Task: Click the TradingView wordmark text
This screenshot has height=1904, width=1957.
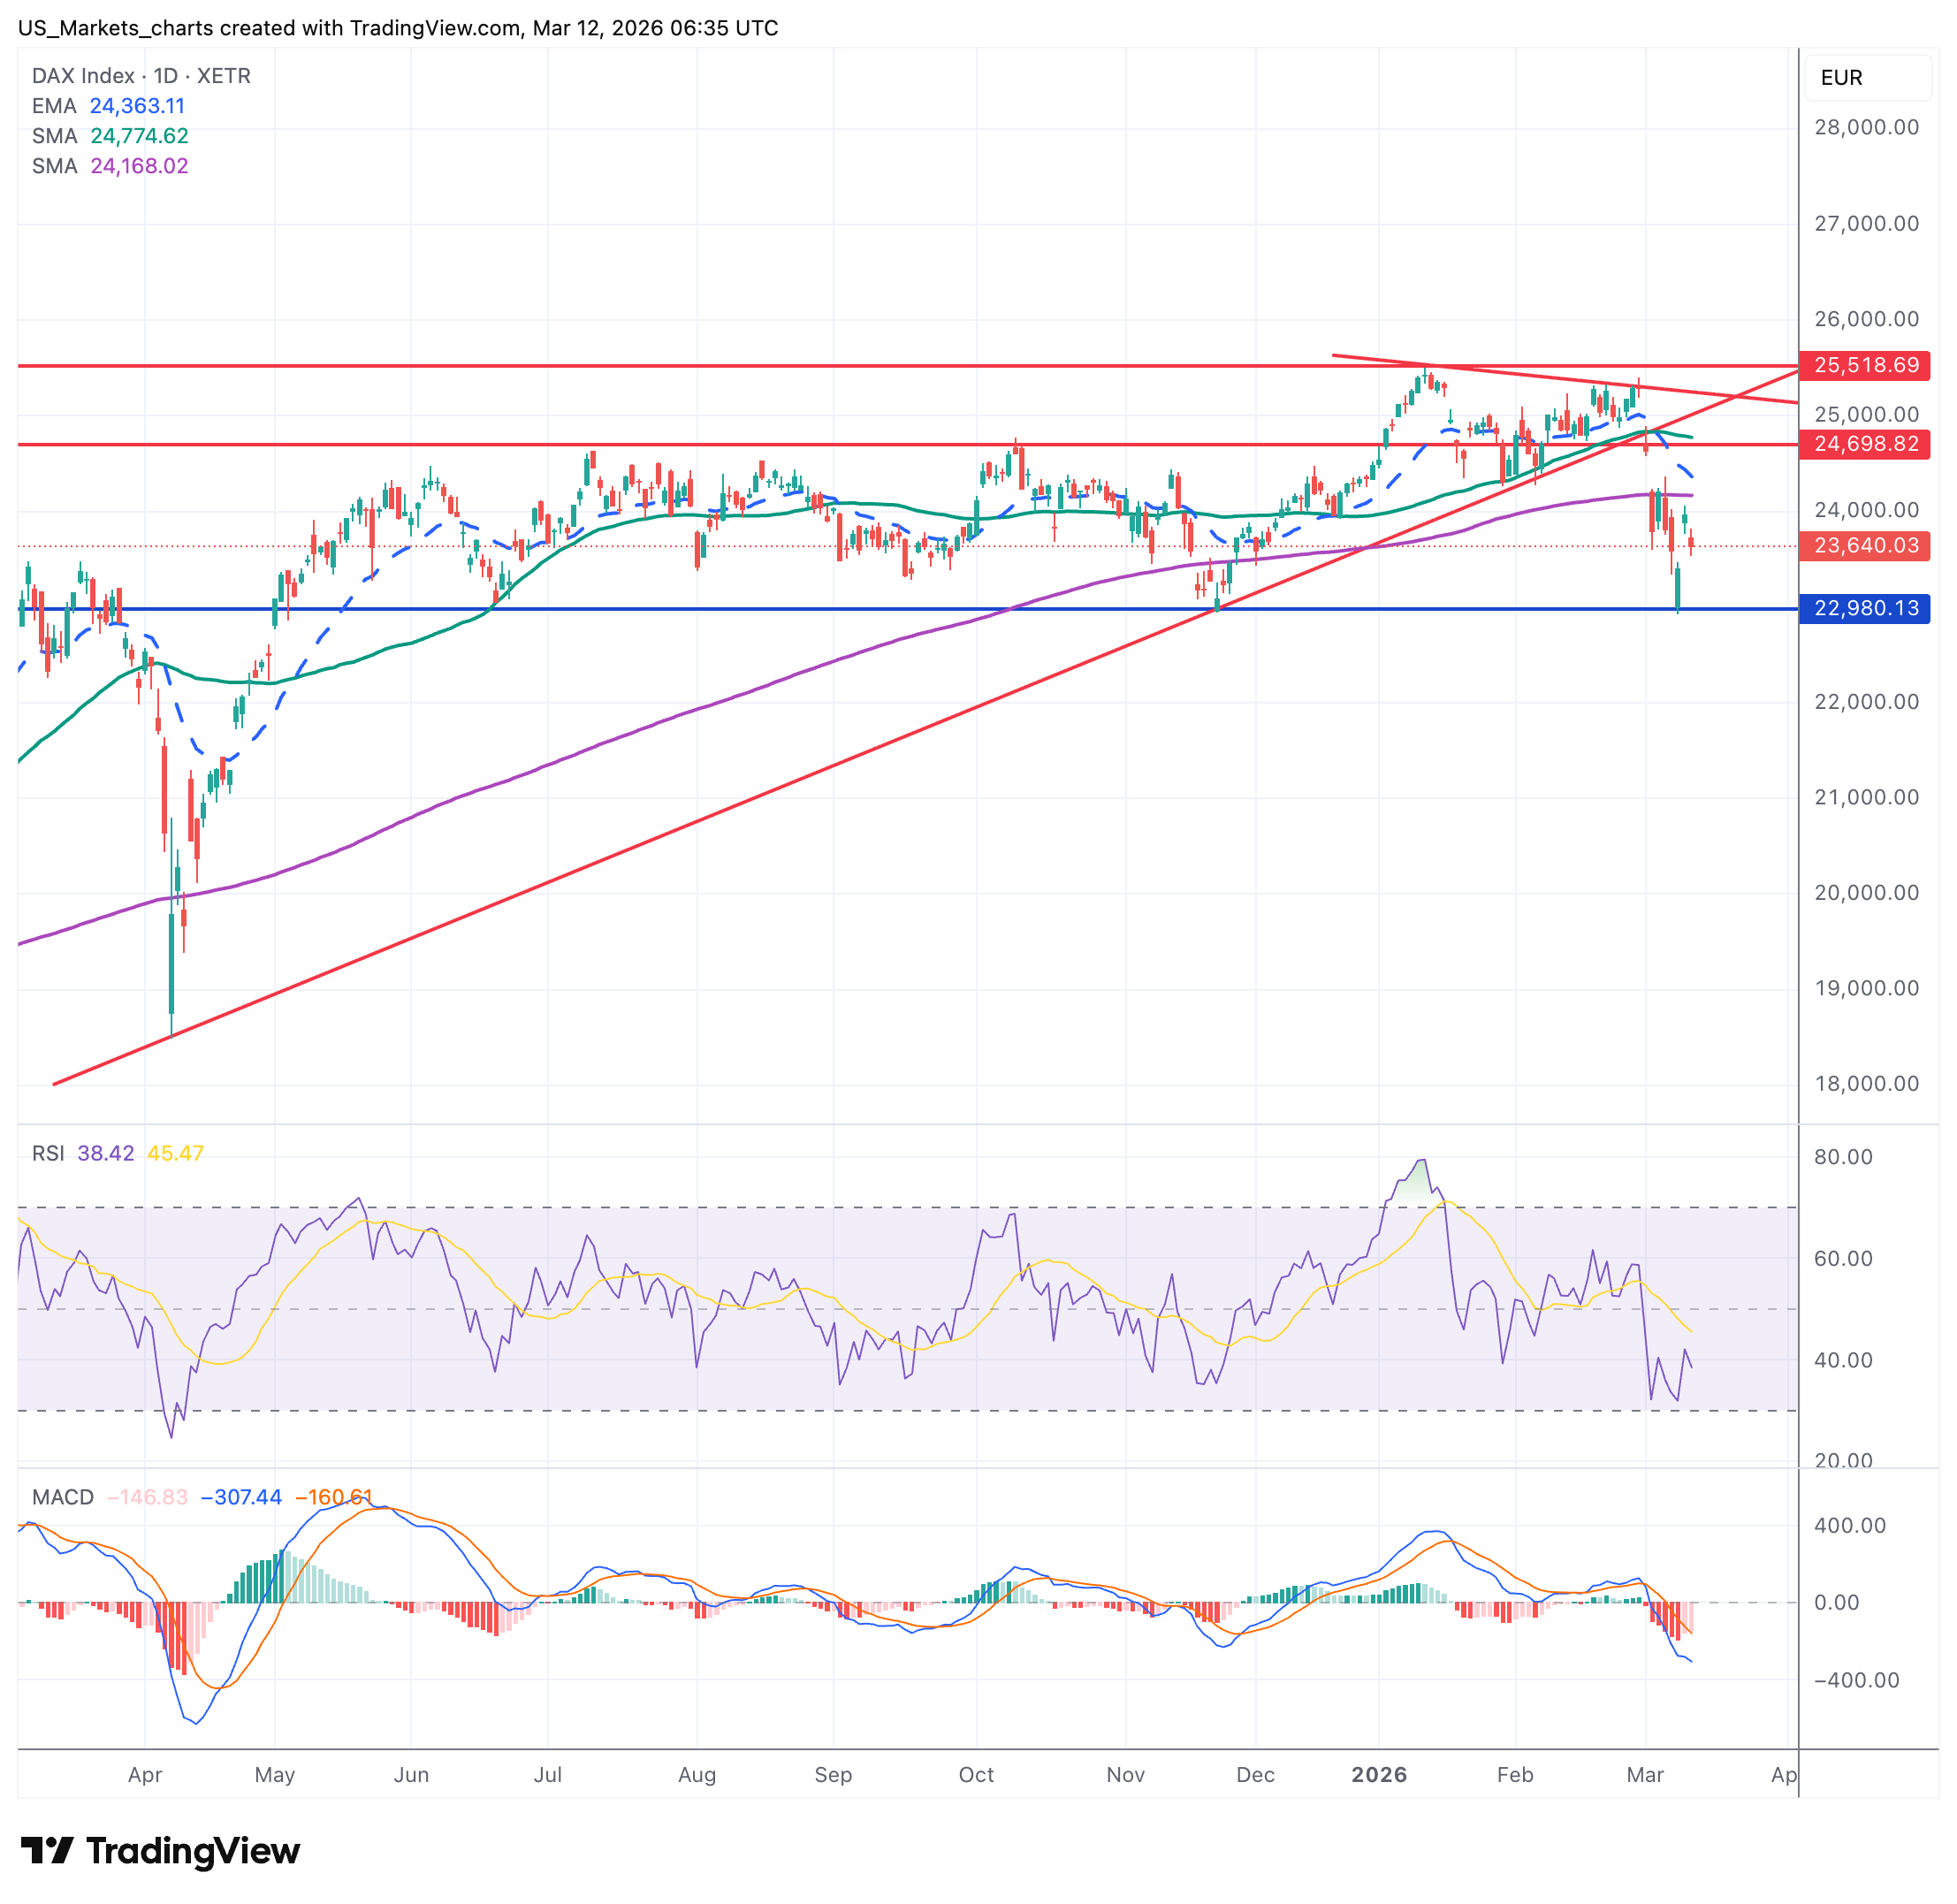Action: pyautogui.click(x=192, y=1850)
